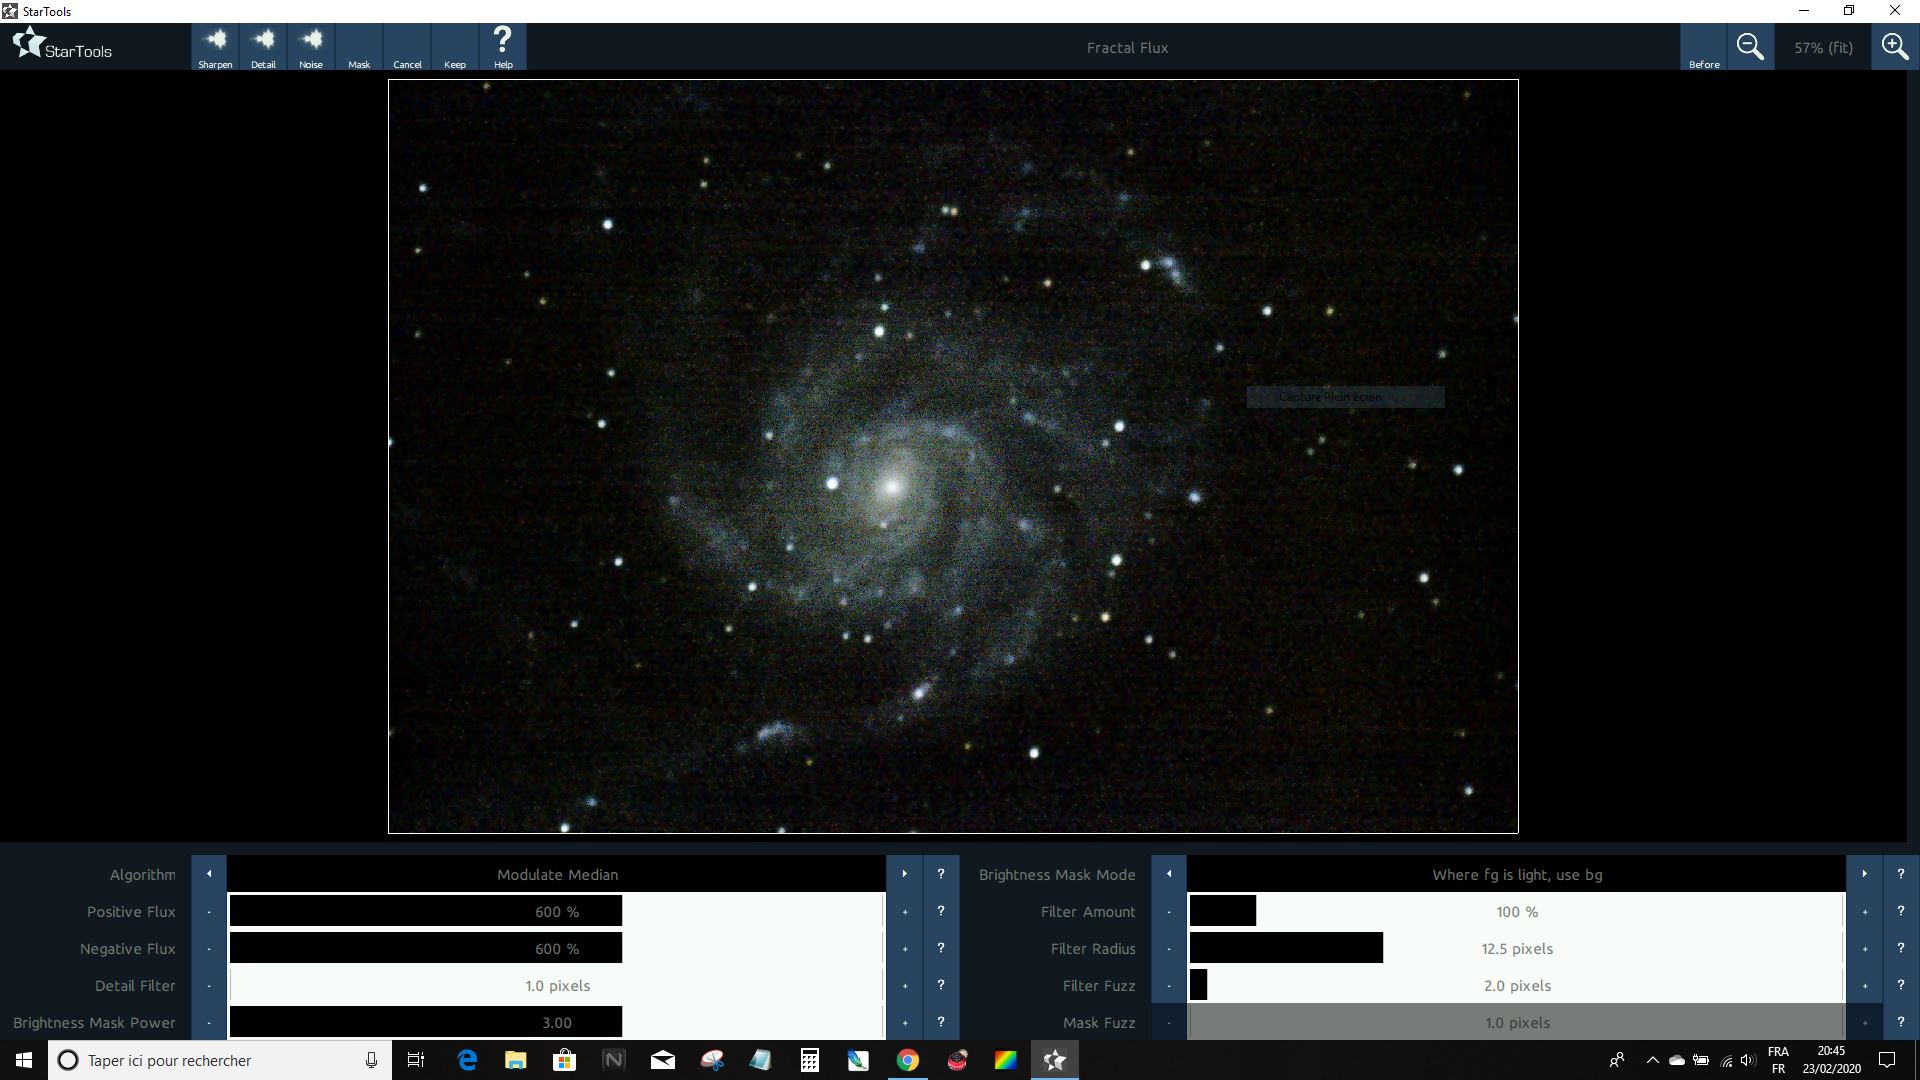Open the StarTools Help button
This screenshot has width=1920, height=1080.
tap(503, 47)
